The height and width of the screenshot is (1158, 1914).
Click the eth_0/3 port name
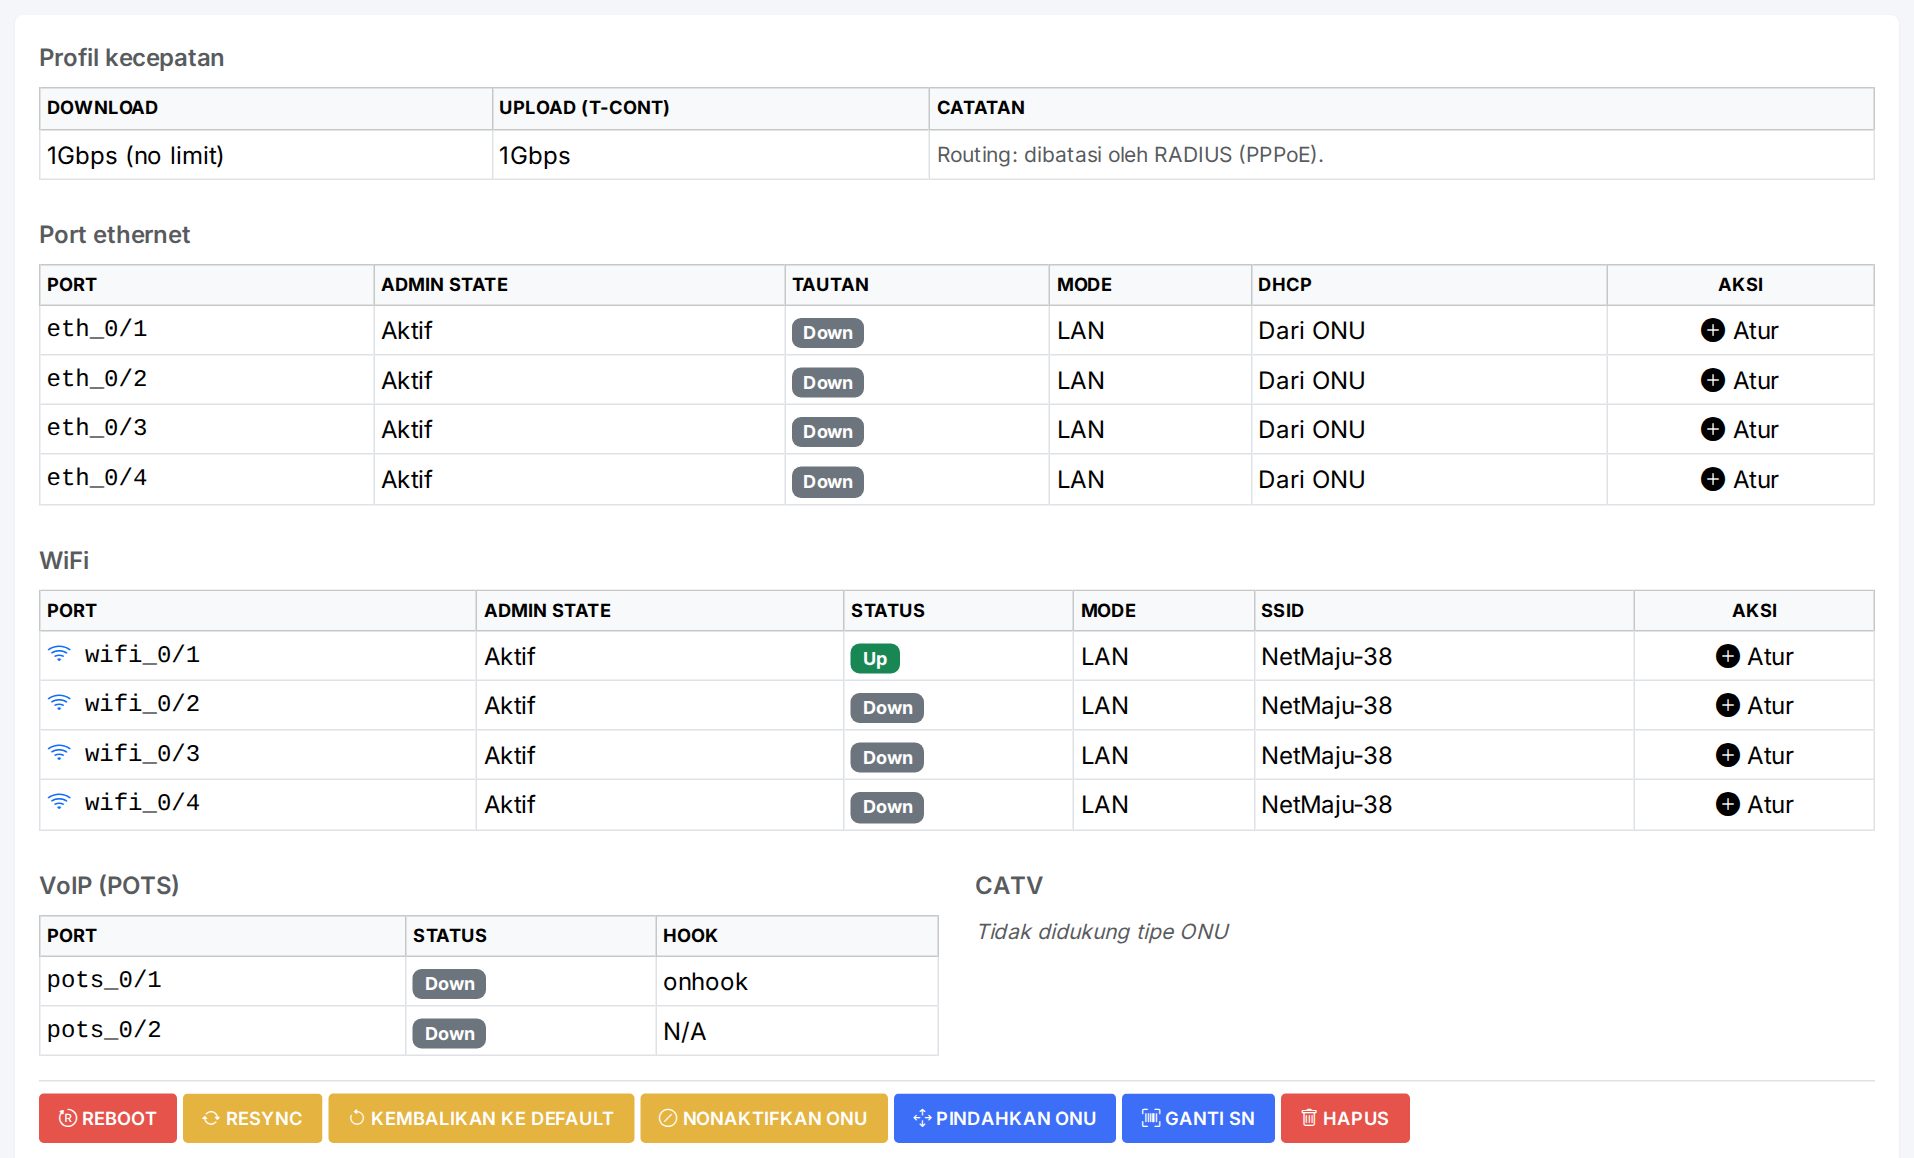(97, 428)
